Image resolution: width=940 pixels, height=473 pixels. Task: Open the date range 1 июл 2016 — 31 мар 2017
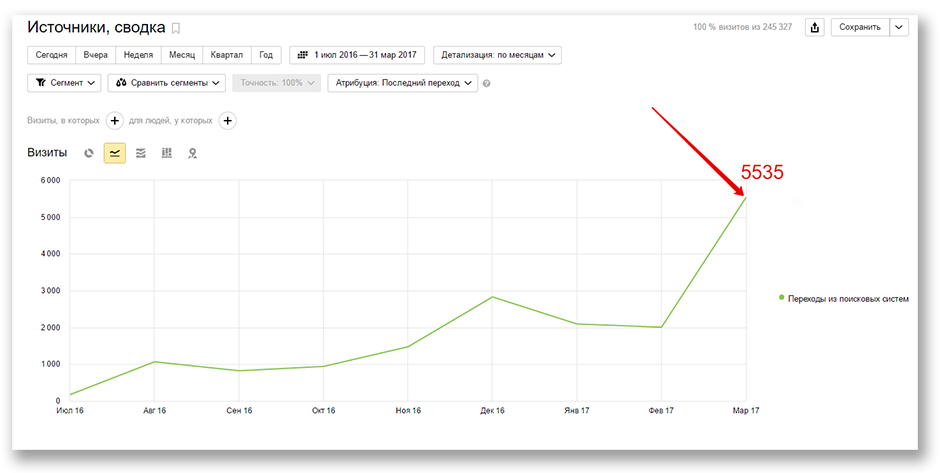tap(357, 55)
